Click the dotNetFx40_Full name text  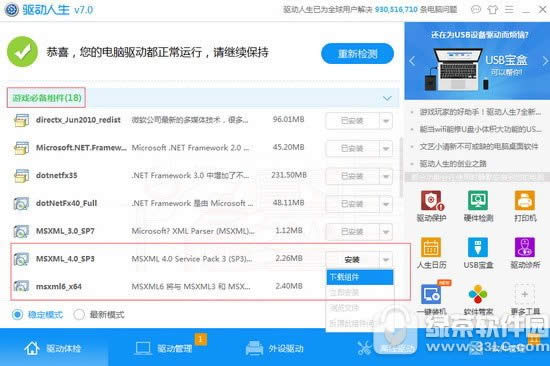(66, 203)
